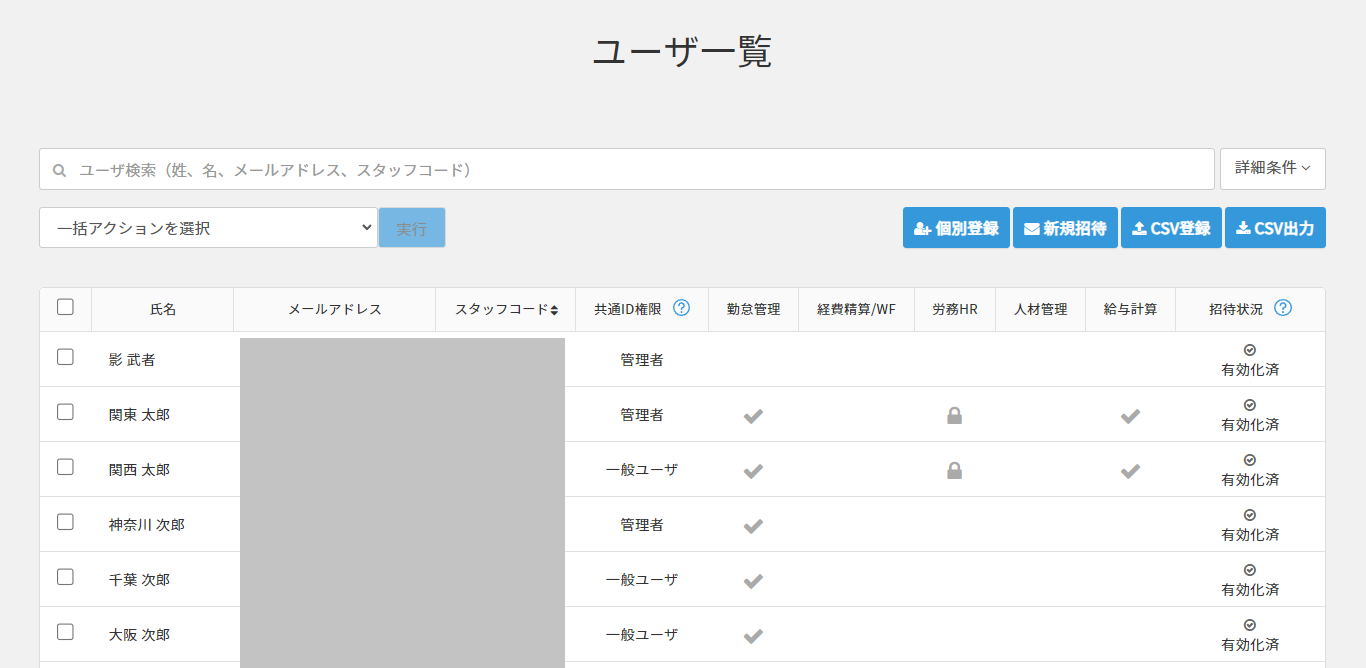Click the CSV登録 upload button
This screenshot has height=668, width=1366.
(1171, 228)
